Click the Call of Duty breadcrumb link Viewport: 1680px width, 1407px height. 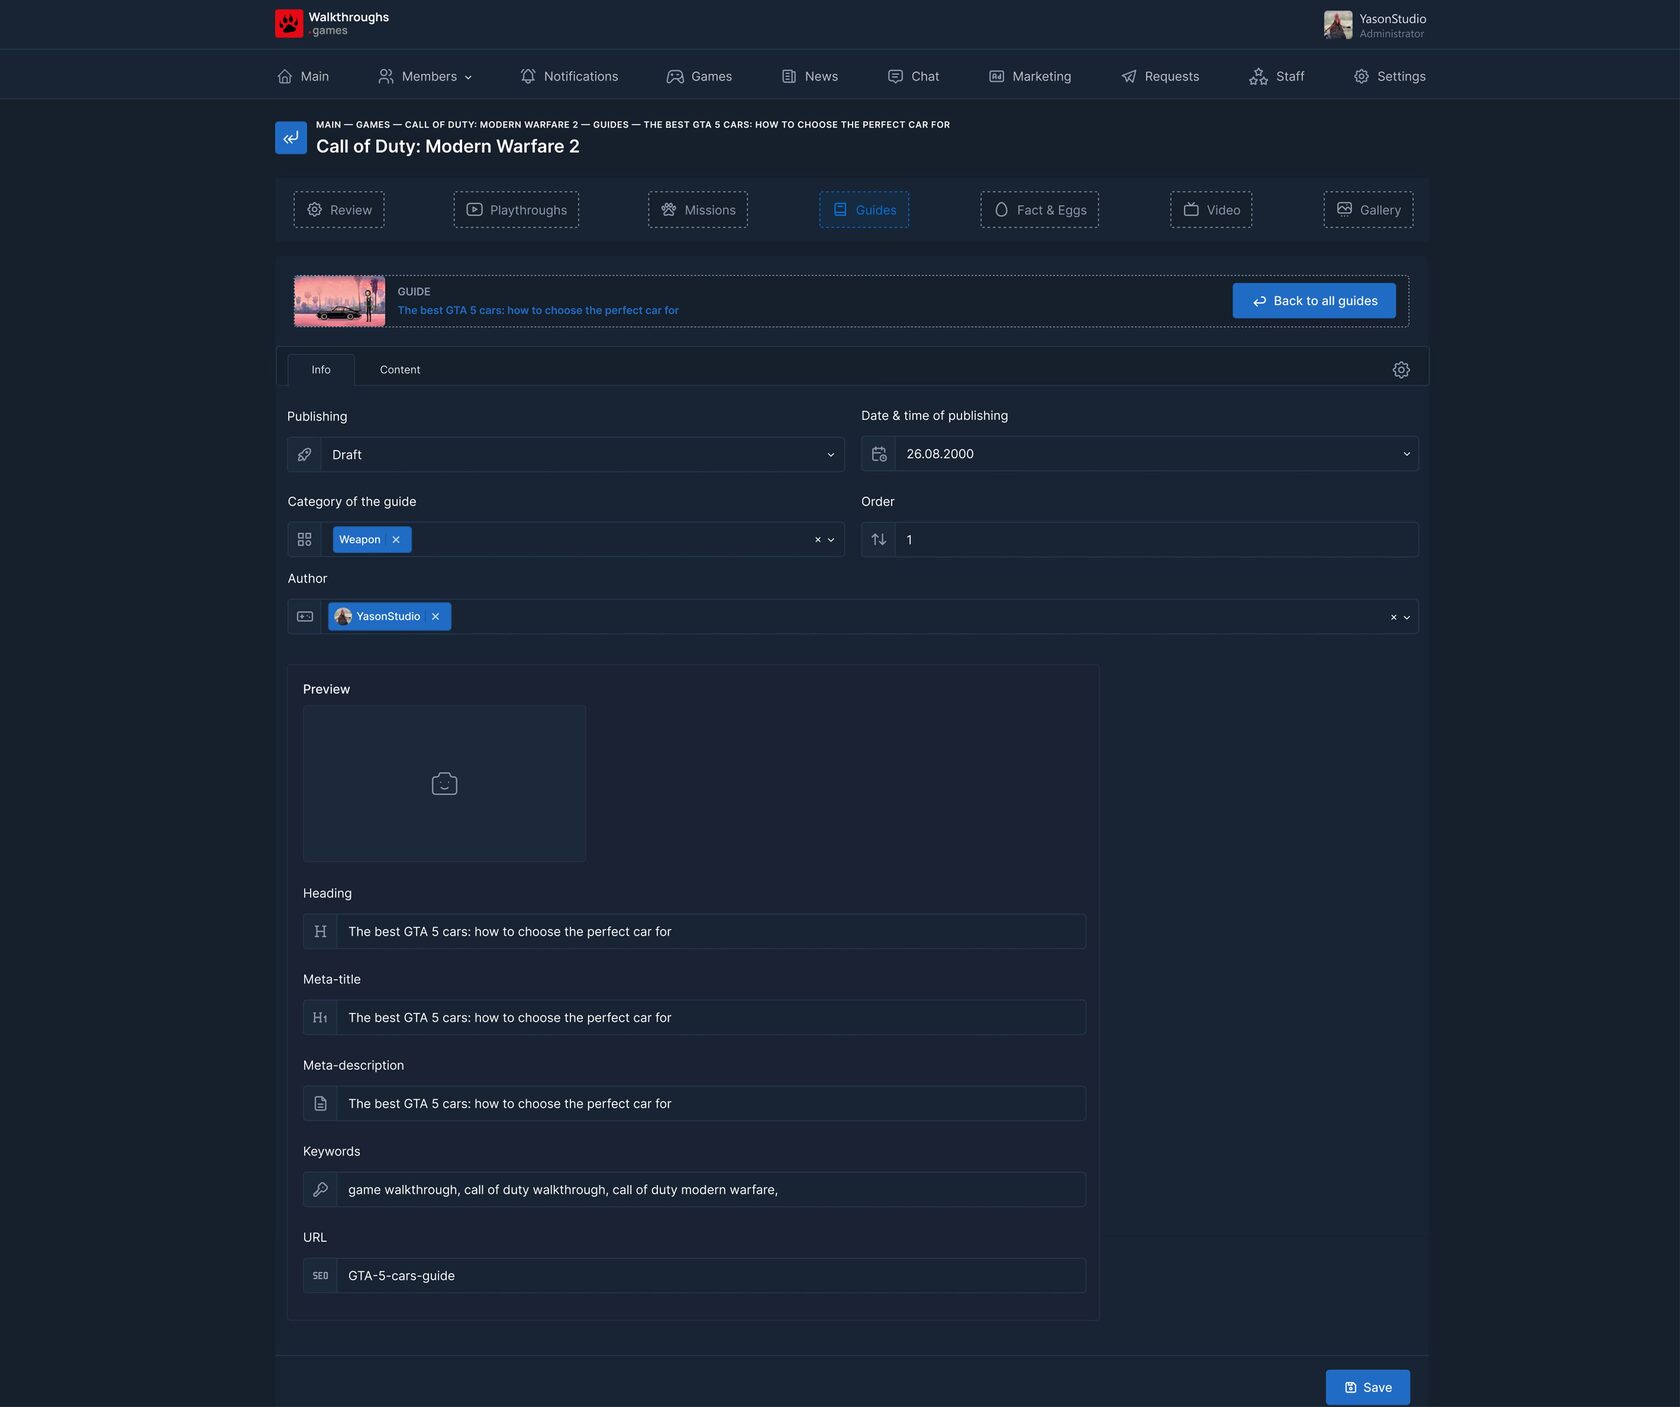click(x=491, y=125)
